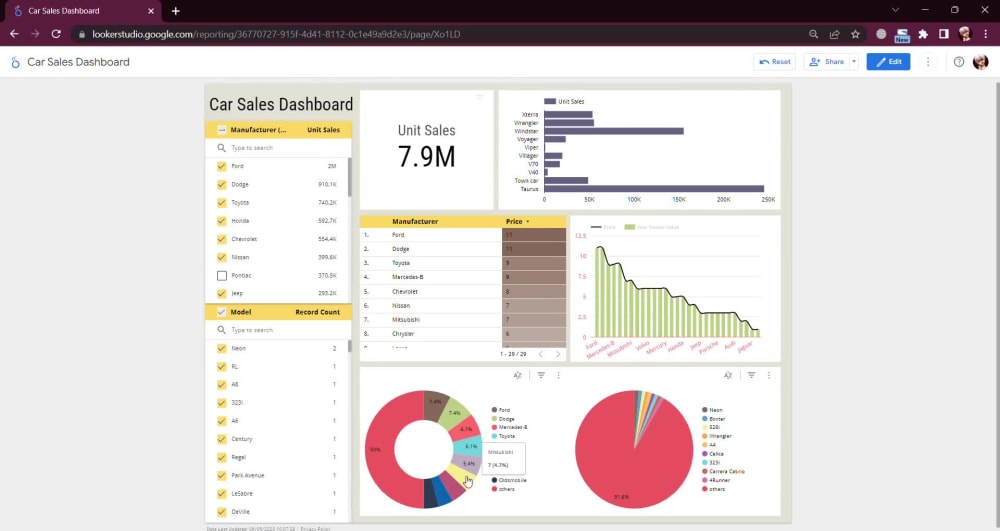The width and height of the screenshot is (1000, 531).
Task: Click the Unit Sales 7.9M scorecard
Action: pyautogui.click(x=427, y=149)
